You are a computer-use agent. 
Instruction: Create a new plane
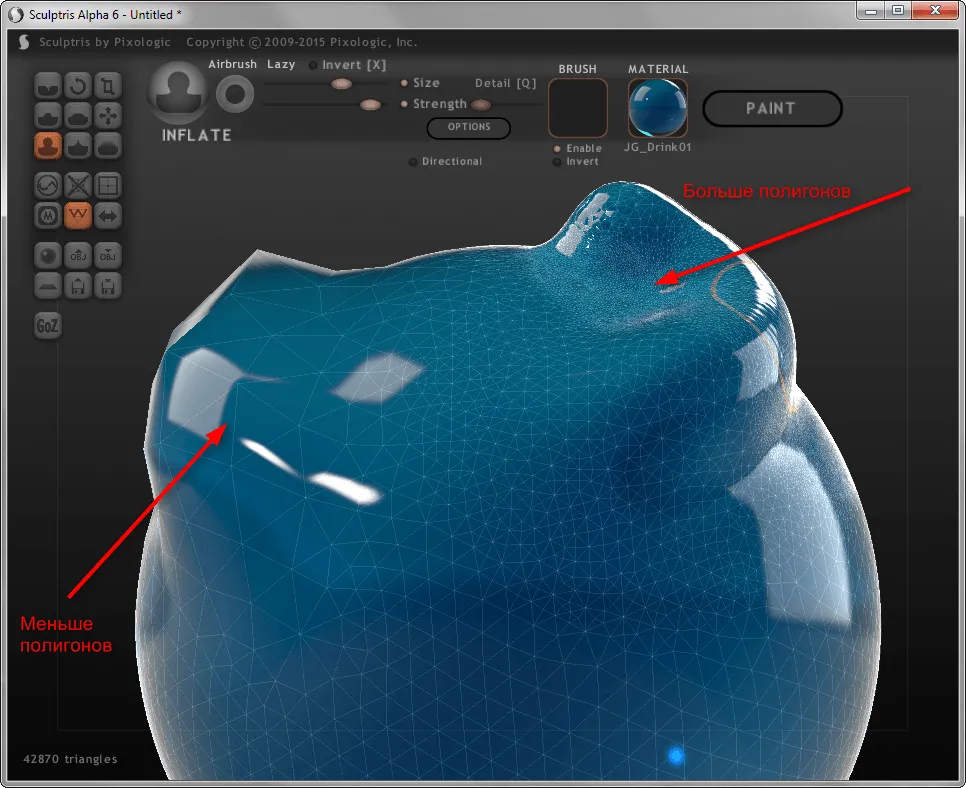coord(48,286)
